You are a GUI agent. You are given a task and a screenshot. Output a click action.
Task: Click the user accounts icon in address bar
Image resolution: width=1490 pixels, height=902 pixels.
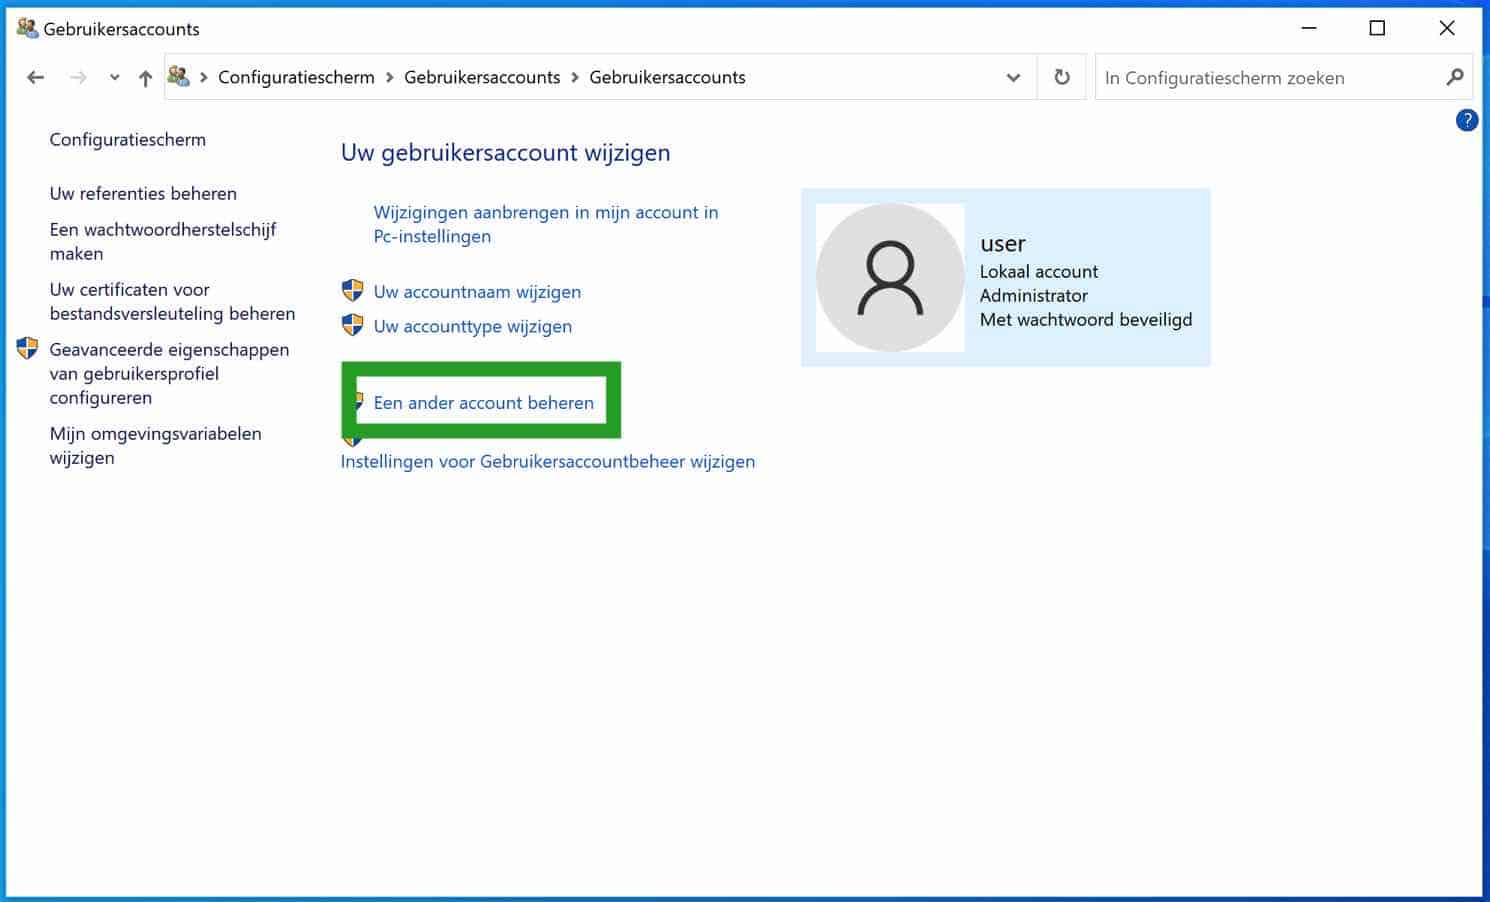tap(180, 77)
